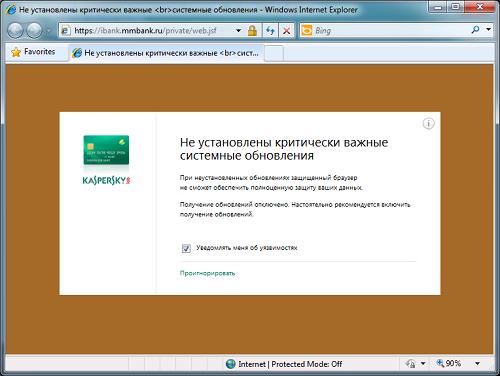Expand the address bar history dropdown
The width and height of the screenshot is (500, 376).
(238, 31)
